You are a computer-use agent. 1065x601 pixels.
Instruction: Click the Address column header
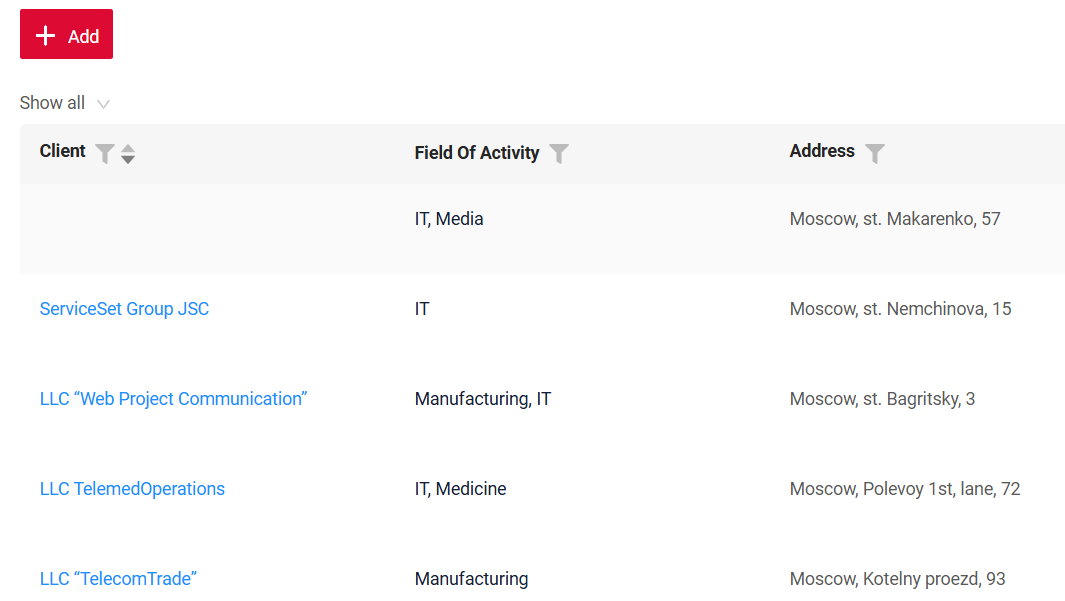tap(822, 151)
